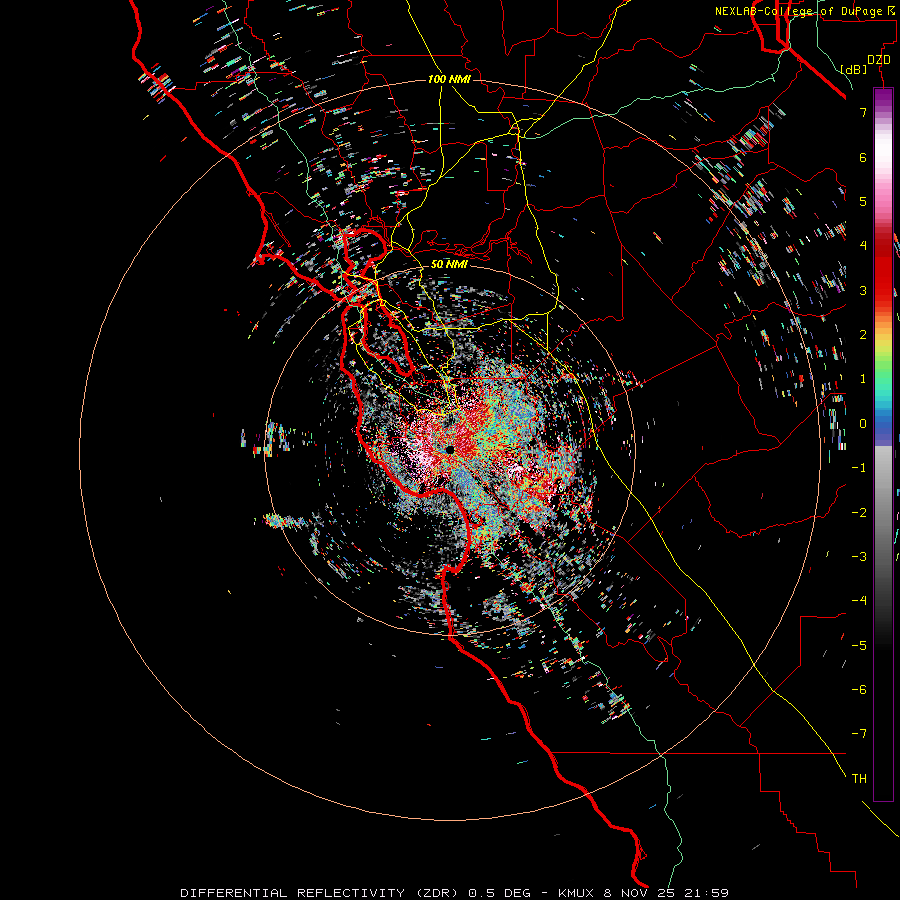Click the 3 value on the color scale
The width and height of the screenshot is (900, 900).
(863, 290)
